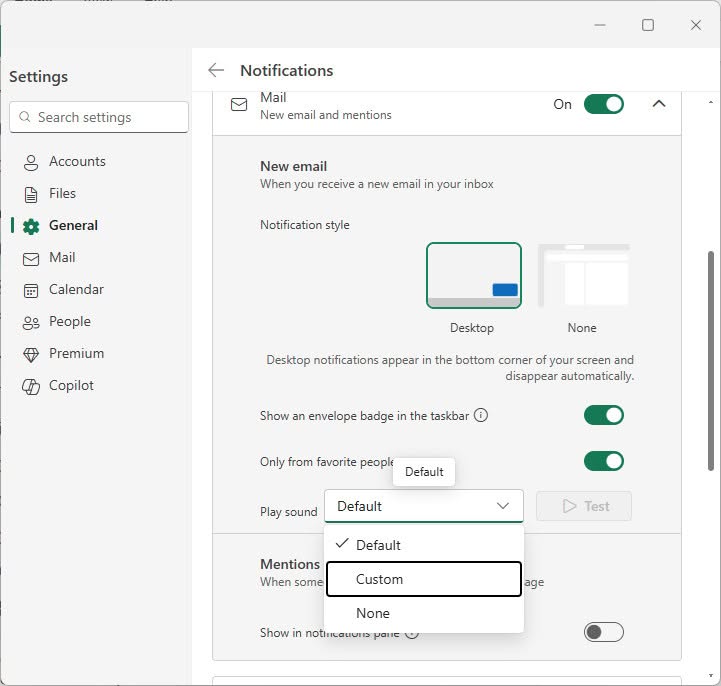Screen dimensions: 721x686
Task: Click the vertical scrollbar thumb
Action: pyautogui.click(x=710, y=361)
